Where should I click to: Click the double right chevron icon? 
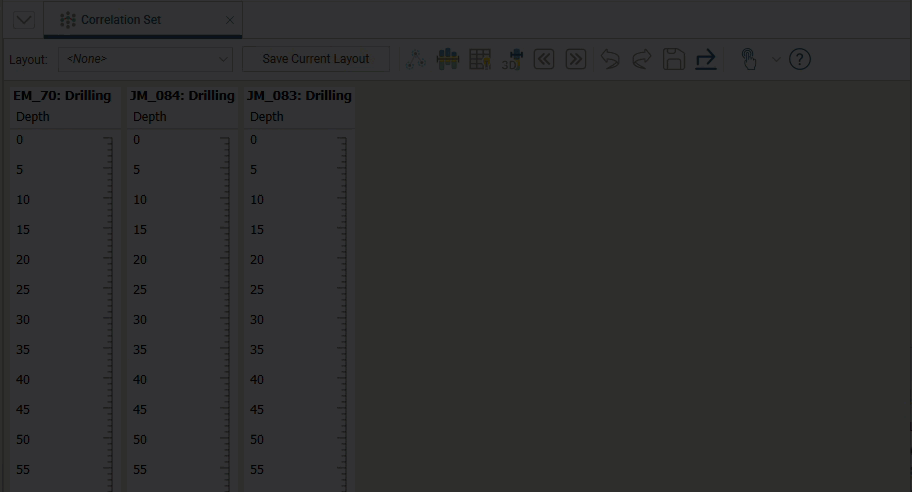575,59
